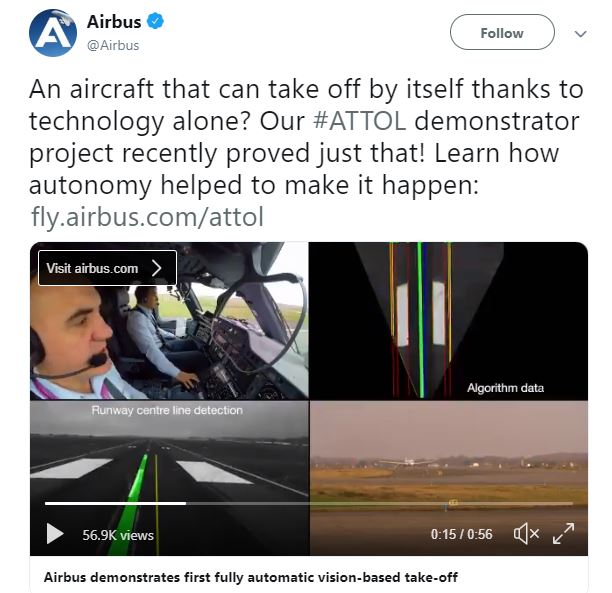Open the tweet options chevron menu
Image resolution: width=612 pixels, height=593 pixels.
pos(580,34)
